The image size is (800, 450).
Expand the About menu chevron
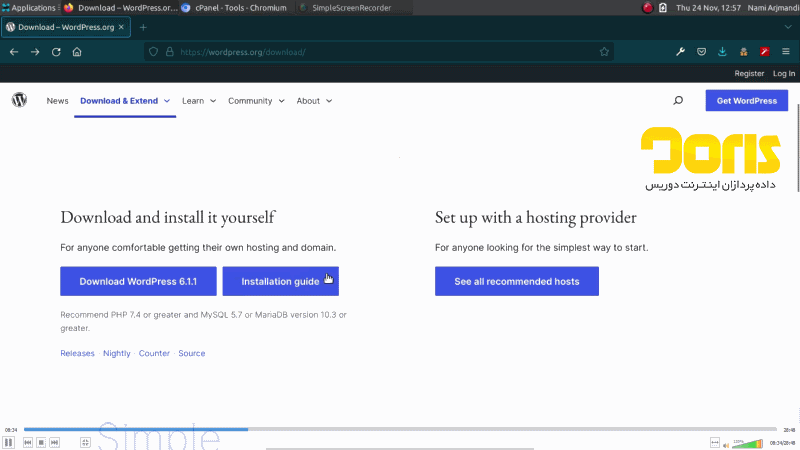pyautogui.click(x=329, y=101)
